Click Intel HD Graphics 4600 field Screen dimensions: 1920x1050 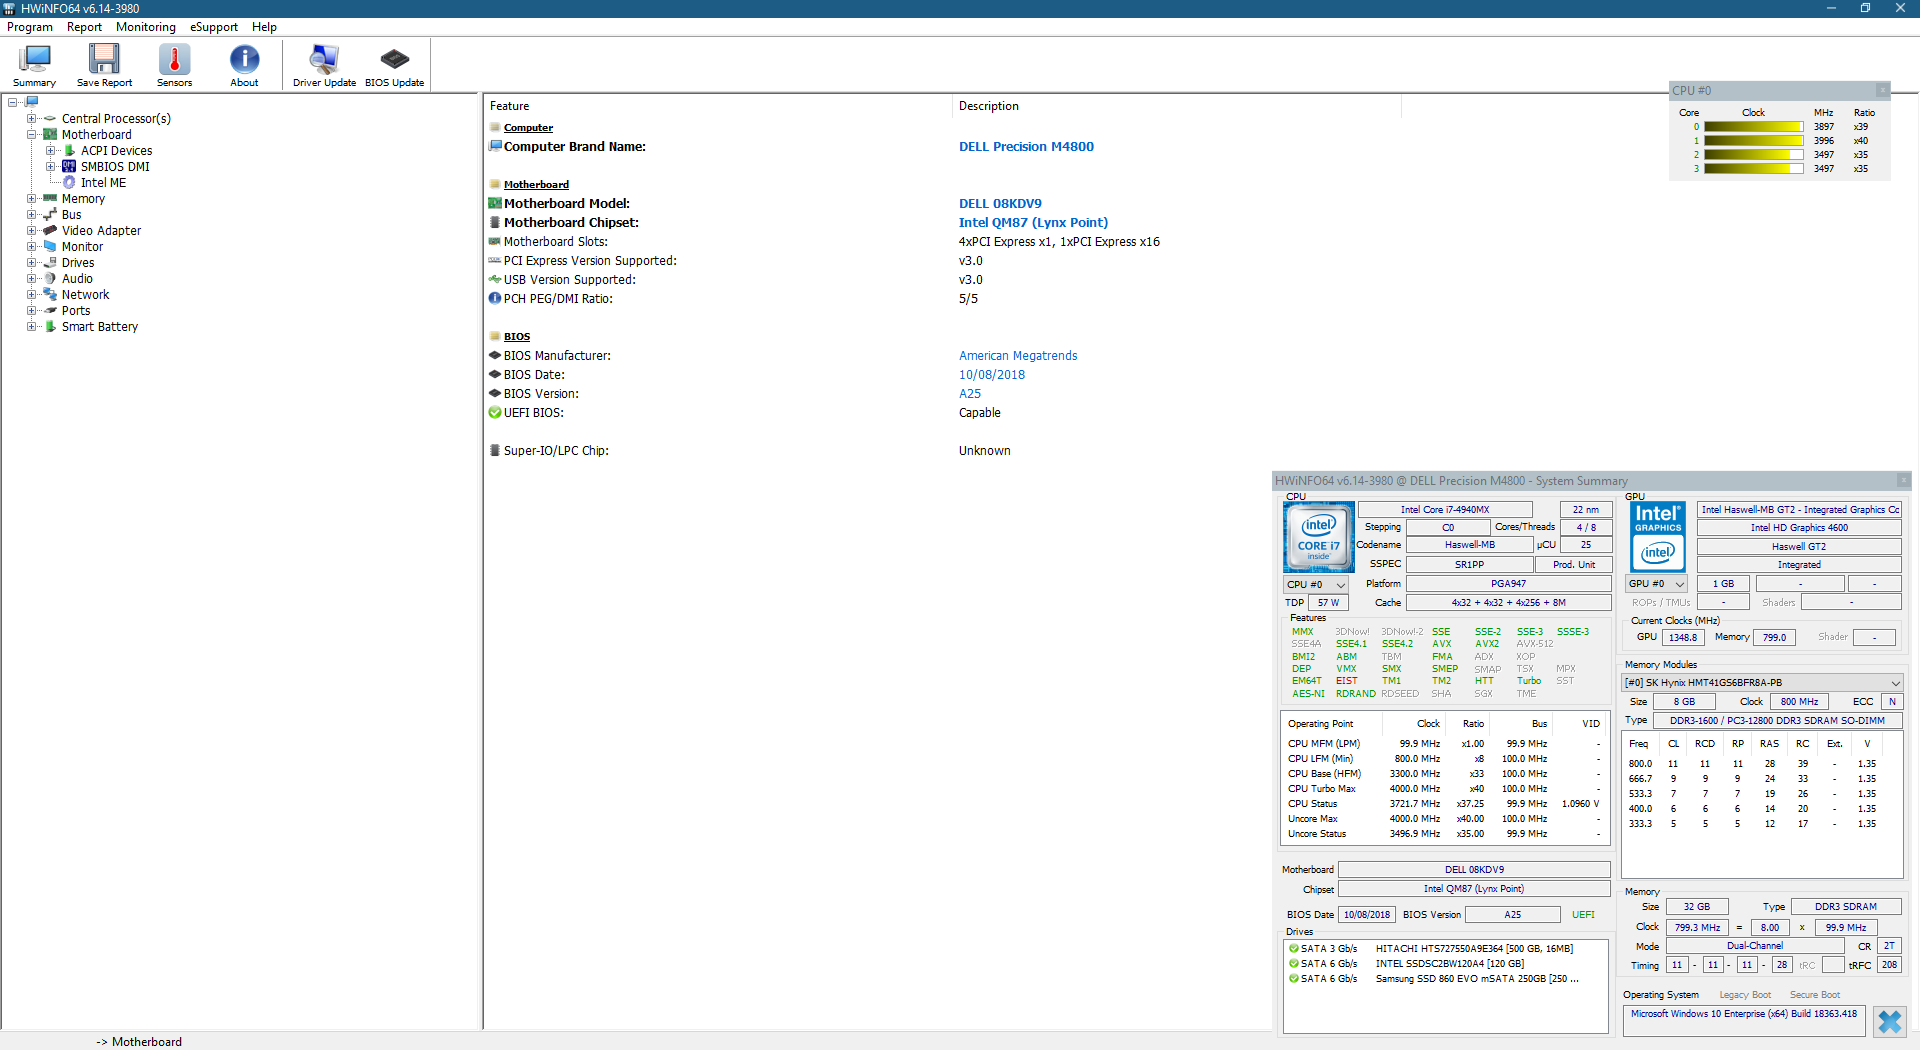pyautogui.click(x=1799, y=528)
